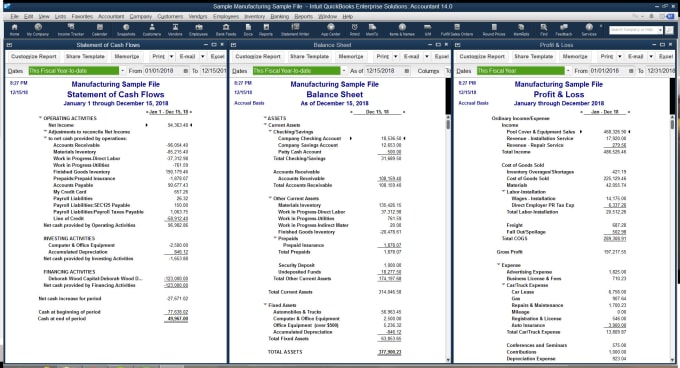The image size is (680, 368).
Task: Open the ItemRpts icon
Action: coord(521,29)
